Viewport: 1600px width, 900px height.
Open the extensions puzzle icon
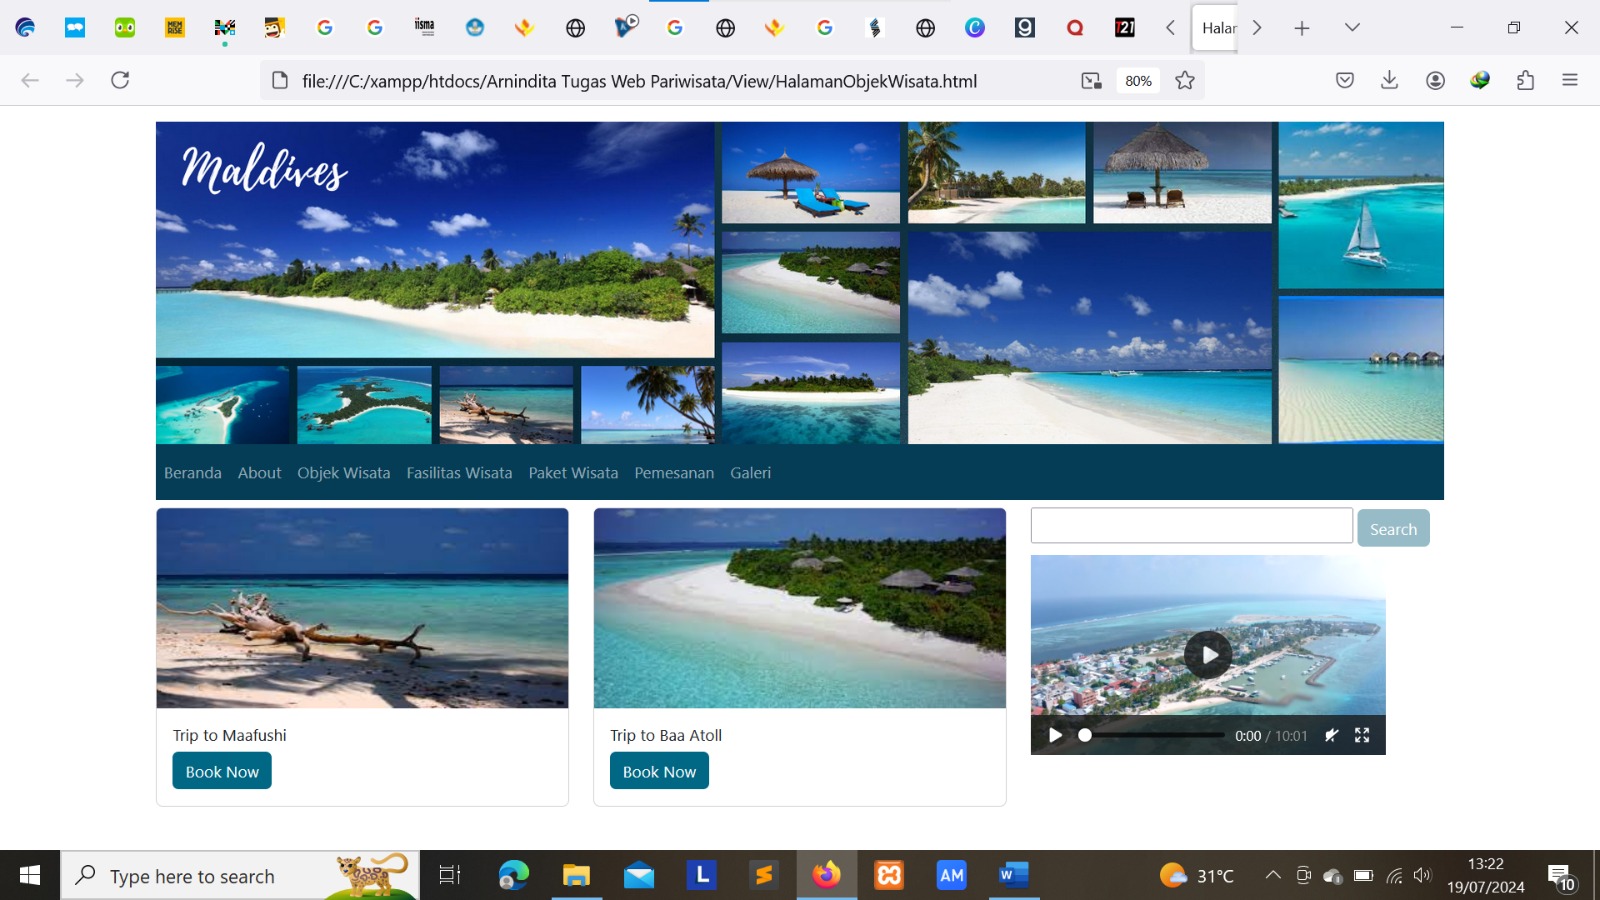[x=1525, y=80]
